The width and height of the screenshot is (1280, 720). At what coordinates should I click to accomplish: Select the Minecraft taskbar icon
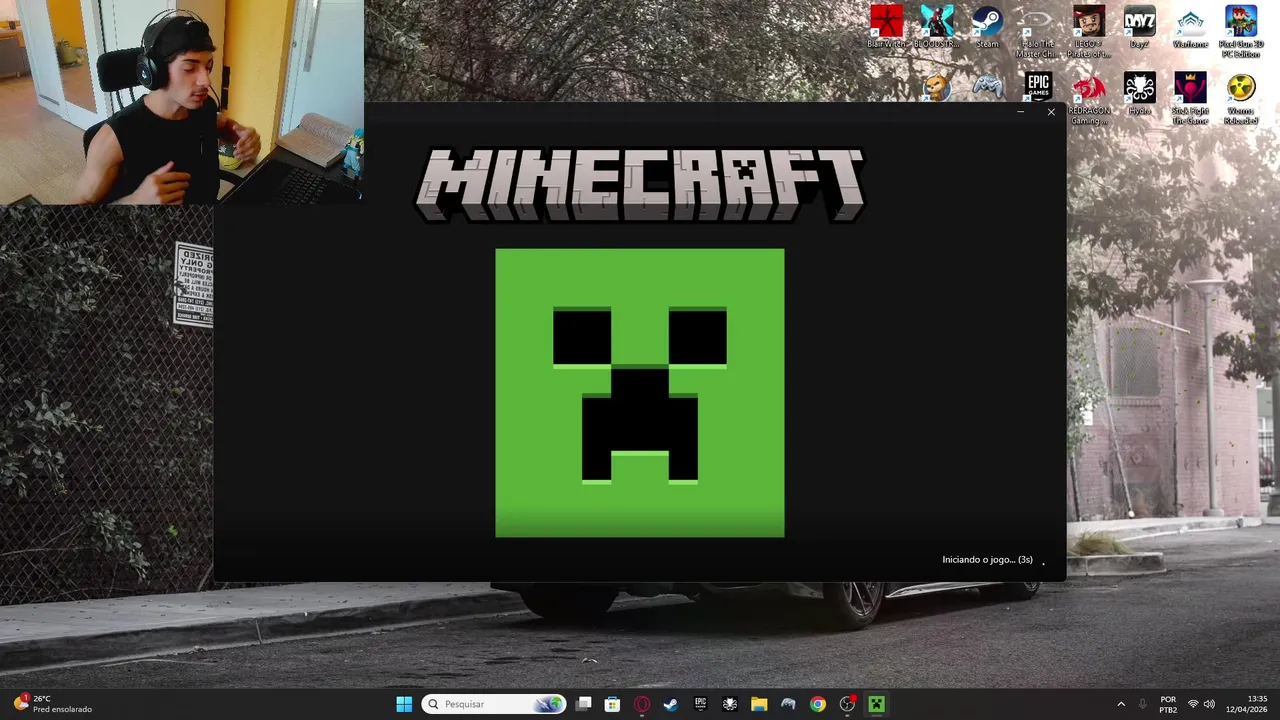point(877,704)
